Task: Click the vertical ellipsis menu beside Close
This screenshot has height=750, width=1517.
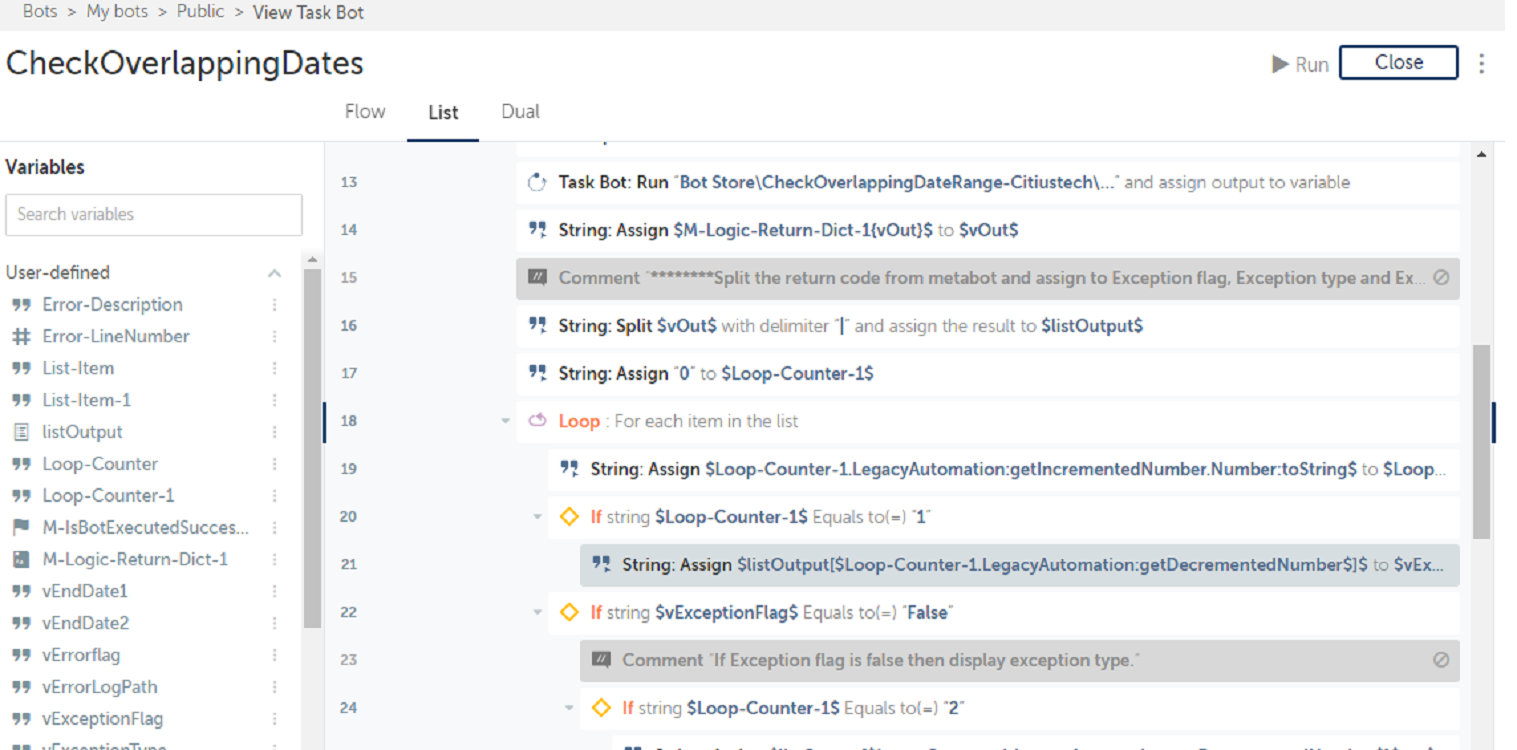Action: tap(1481, 63)
